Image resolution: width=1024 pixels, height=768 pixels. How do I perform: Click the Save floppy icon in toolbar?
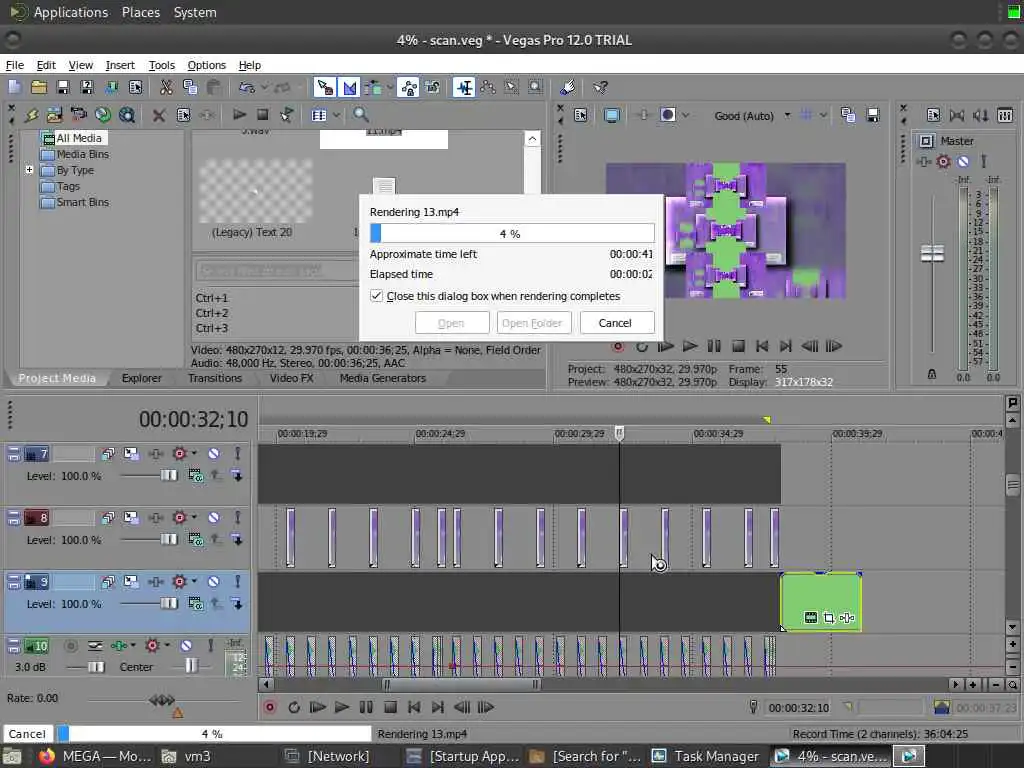click(63, 87)
